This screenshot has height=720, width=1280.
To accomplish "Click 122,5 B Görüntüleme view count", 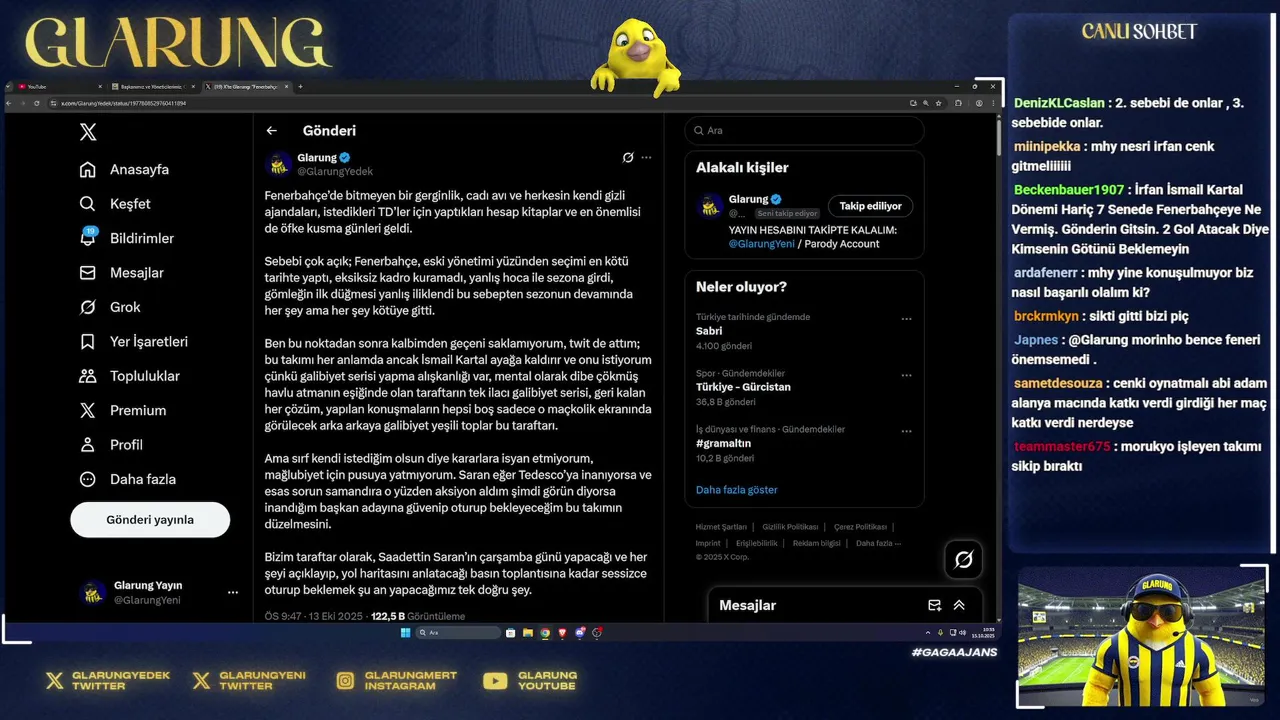I will [418, 617].
